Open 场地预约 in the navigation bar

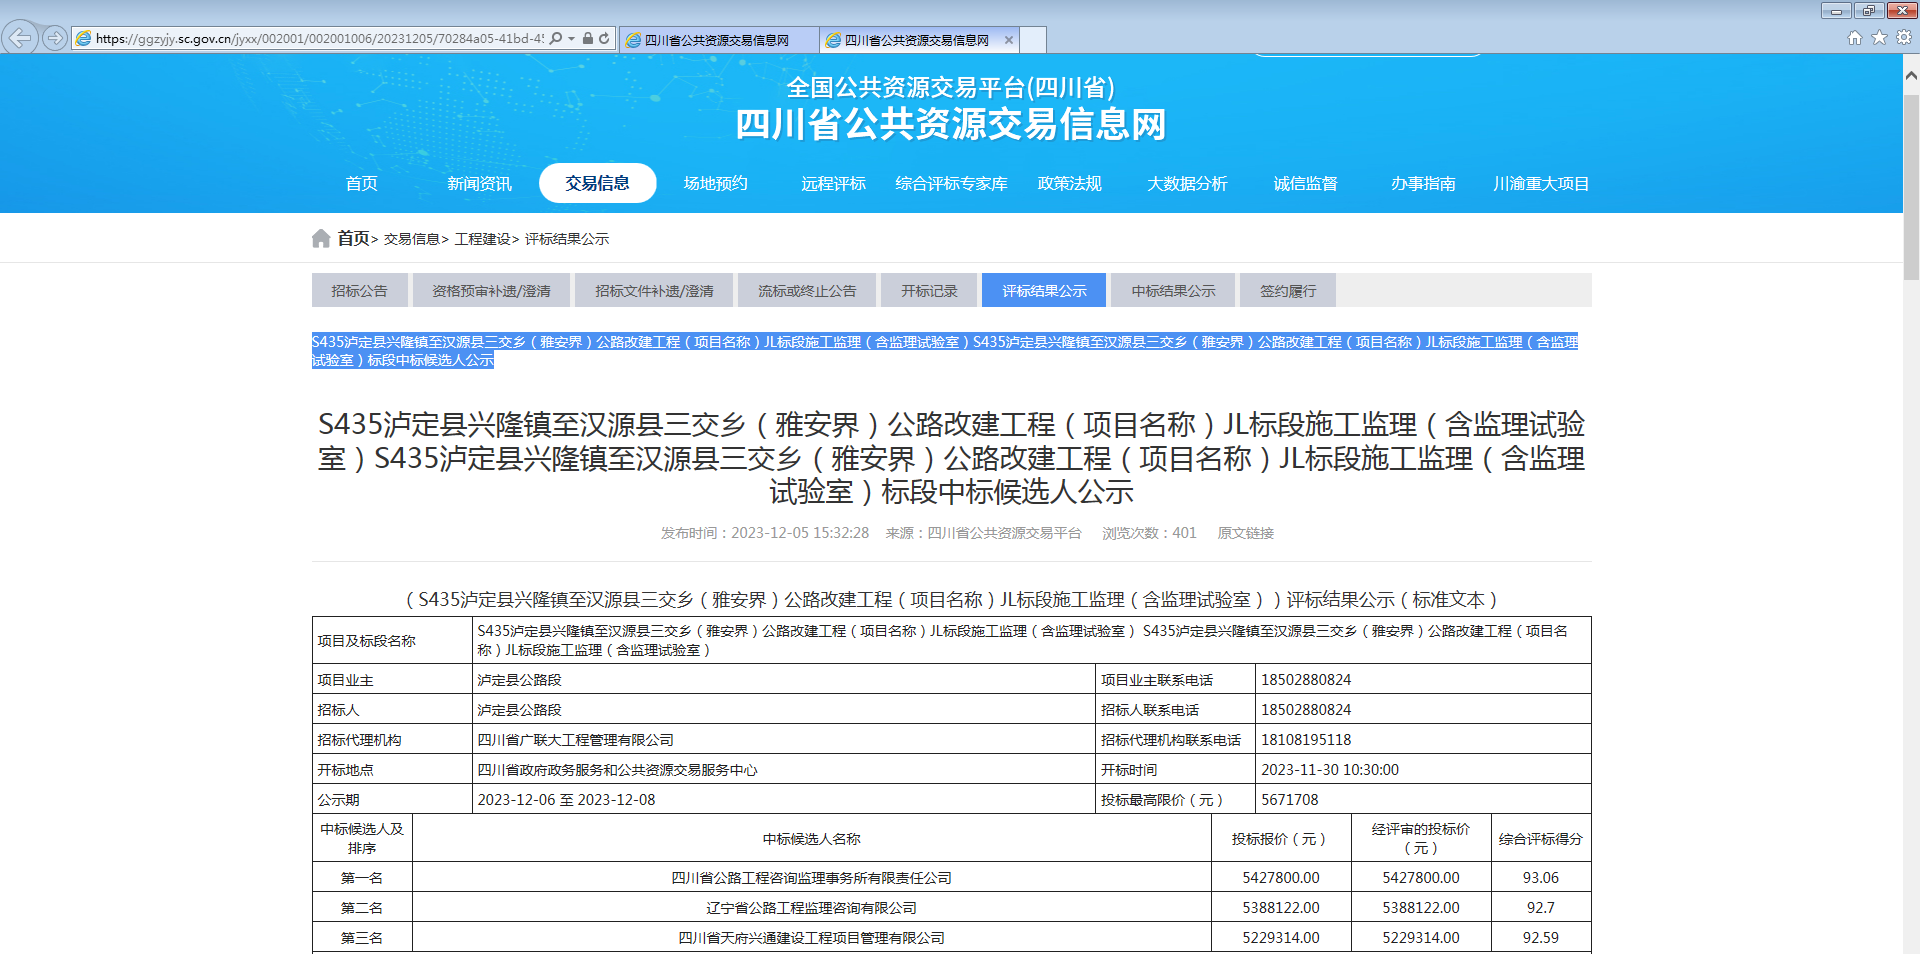point(715,183)
